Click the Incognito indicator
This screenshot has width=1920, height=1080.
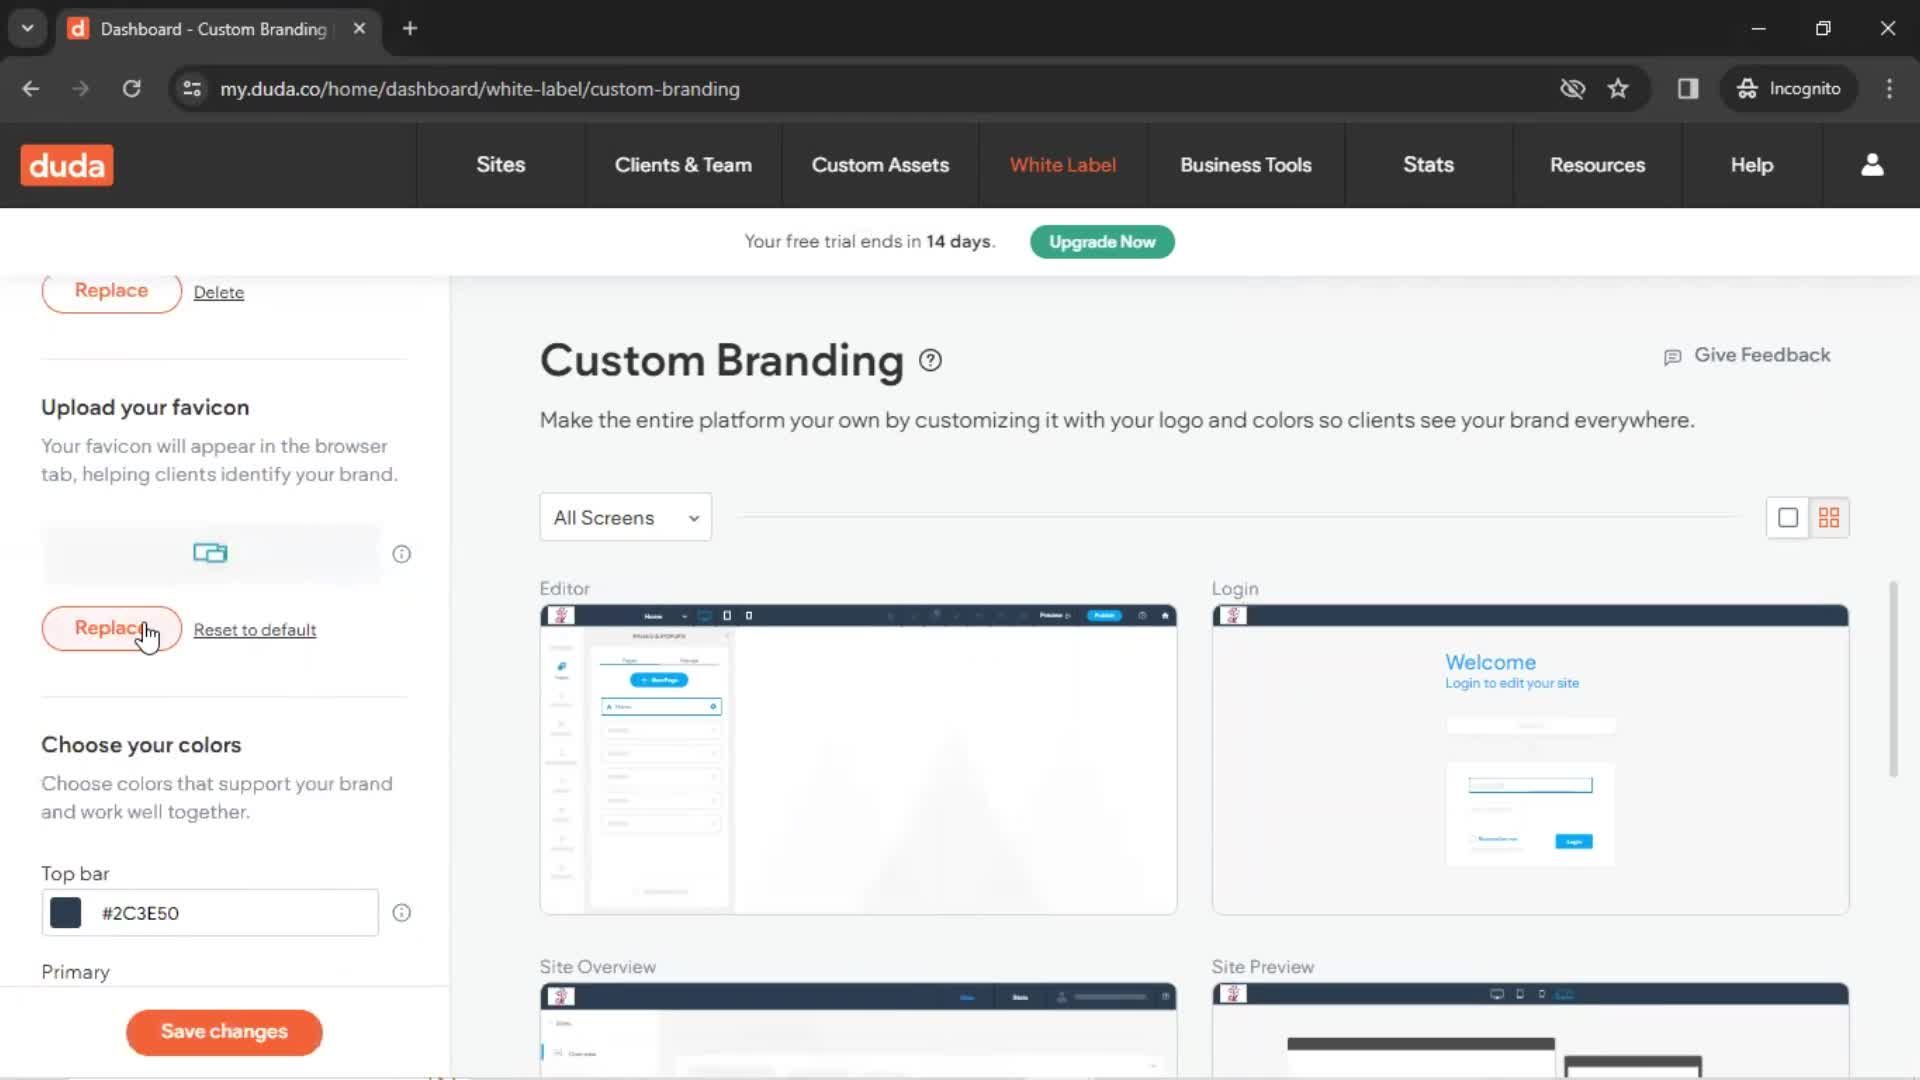click(1788, 89)
